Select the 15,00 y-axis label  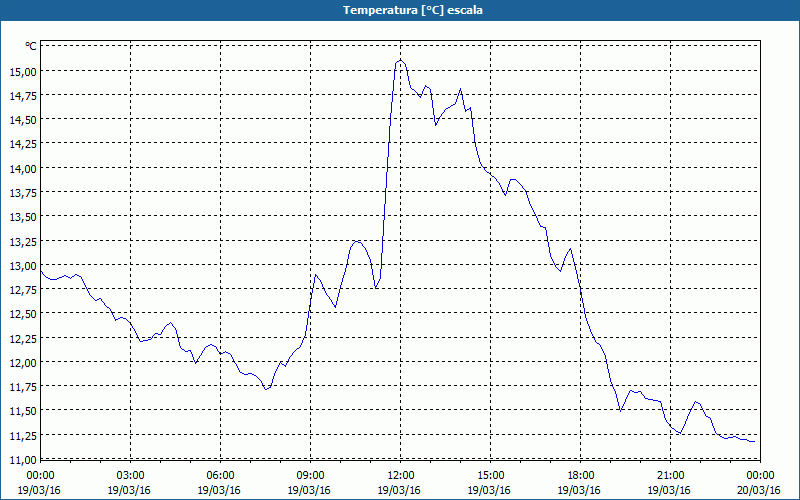pyautogui.click(x=23, y=71)
